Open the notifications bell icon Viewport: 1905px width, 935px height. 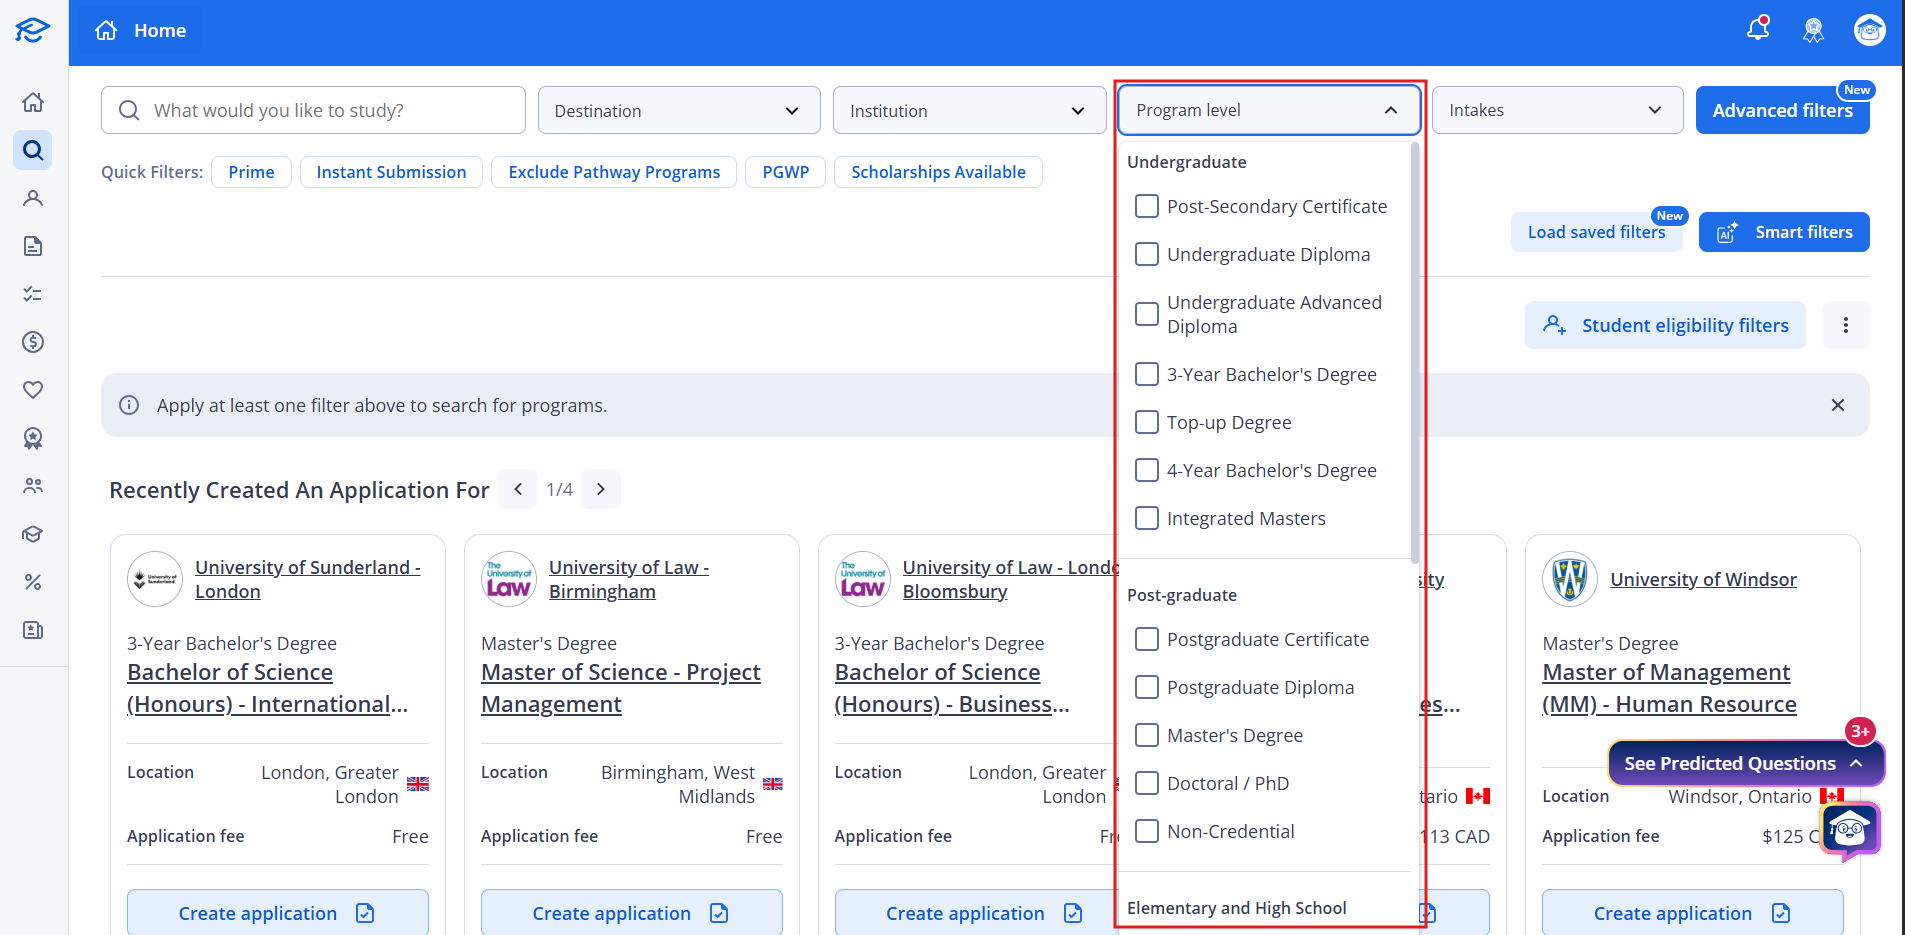tap(1758, 29)
